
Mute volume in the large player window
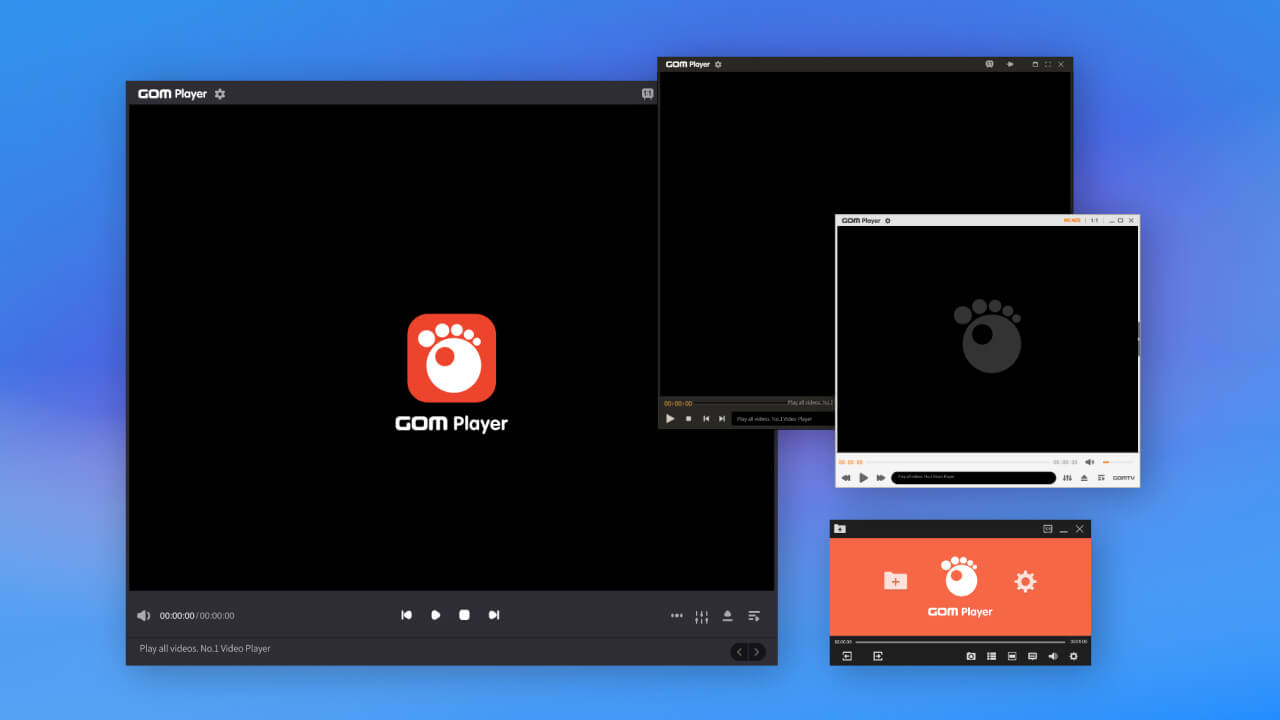144,616
